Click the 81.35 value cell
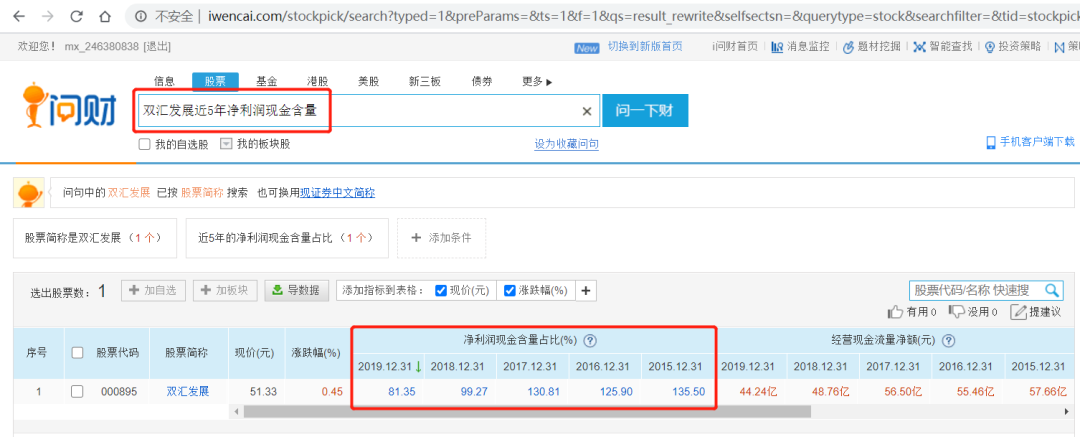This screenshot has width=1080, height=437. (x=401, y=392)
